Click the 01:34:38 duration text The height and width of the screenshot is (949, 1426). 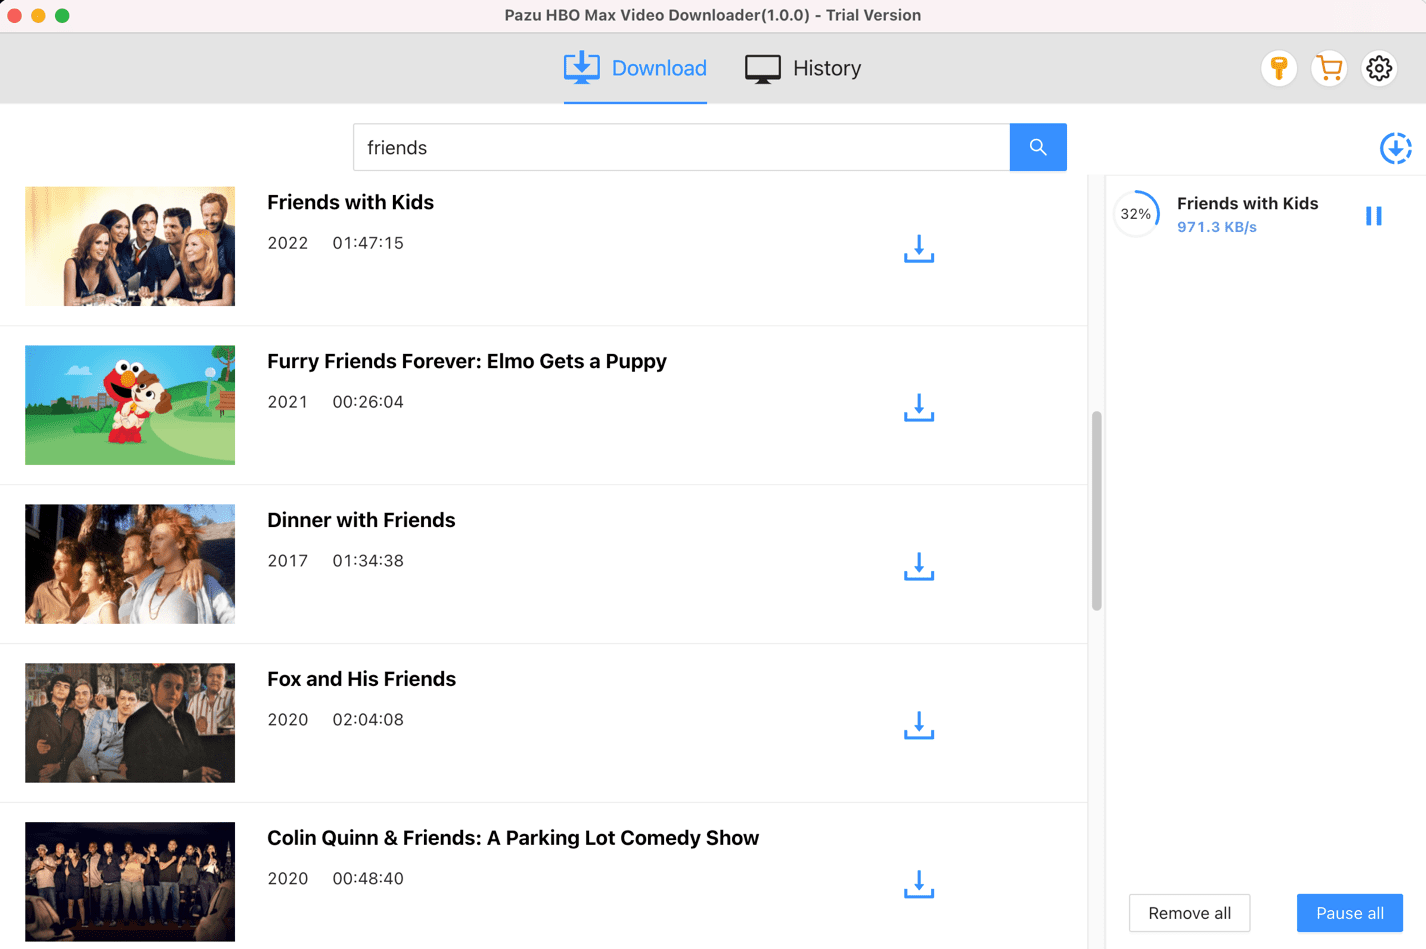tap(368, 561)
